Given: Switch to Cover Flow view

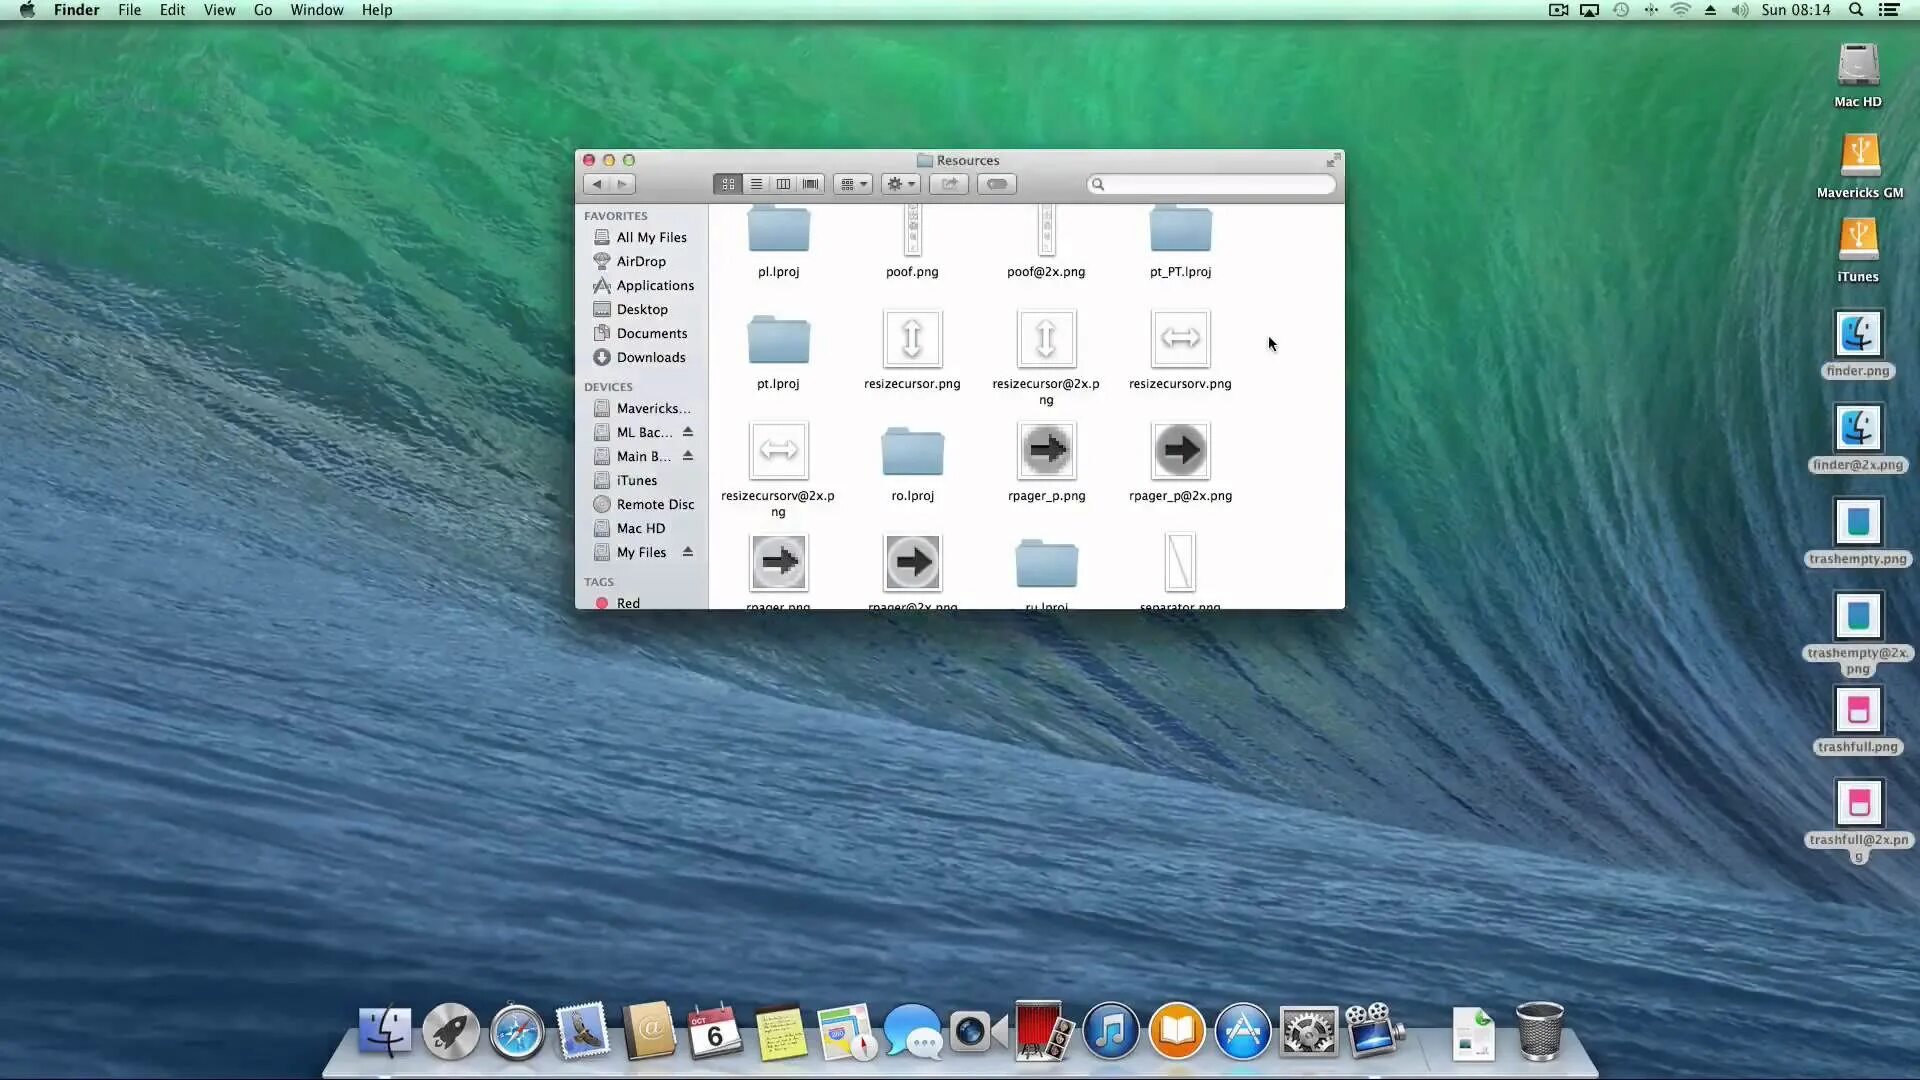Looking at the screenshot, I should pos(811,184).
